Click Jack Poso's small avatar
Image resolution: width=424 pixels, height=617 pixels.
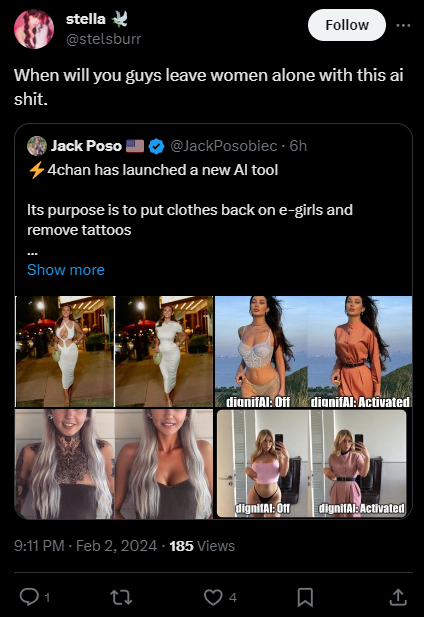coord(37,146)
